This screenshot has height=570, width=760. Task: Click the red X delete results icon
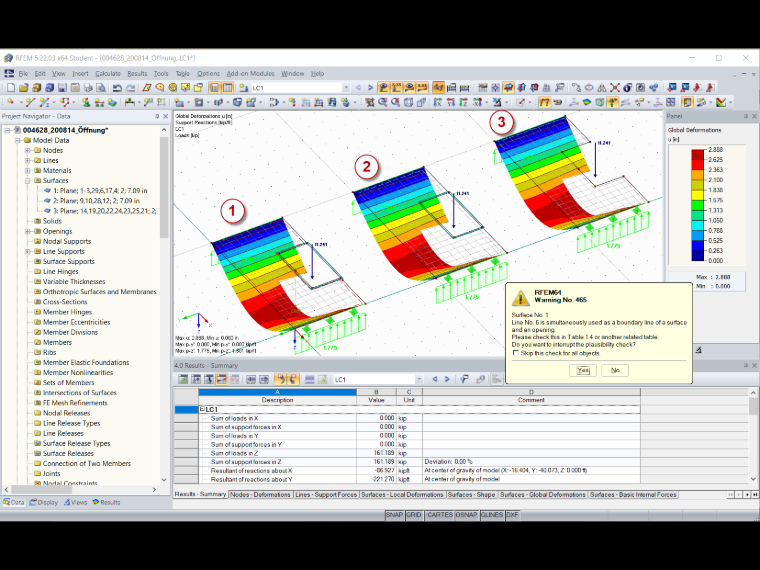point(615,88)
